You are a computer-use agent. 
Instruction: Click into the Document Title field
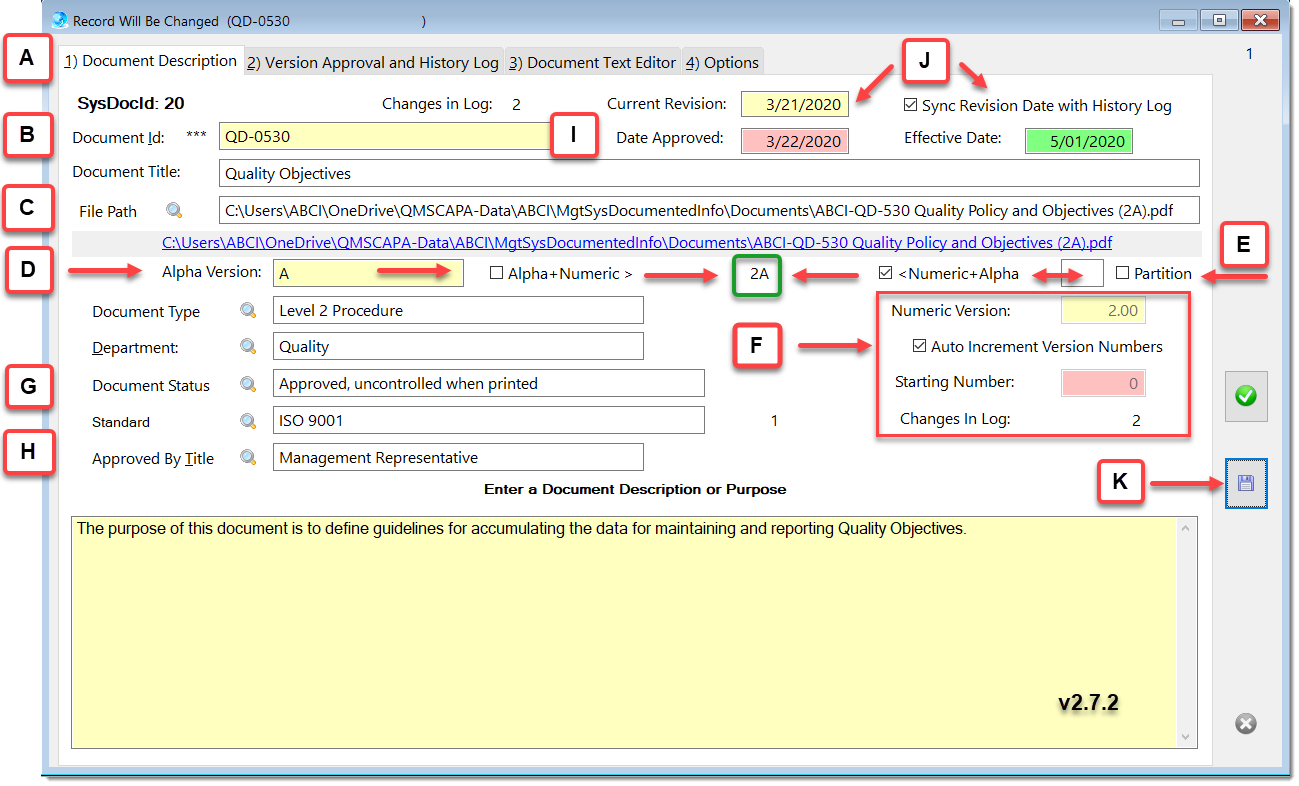click(x=708, y=174)
